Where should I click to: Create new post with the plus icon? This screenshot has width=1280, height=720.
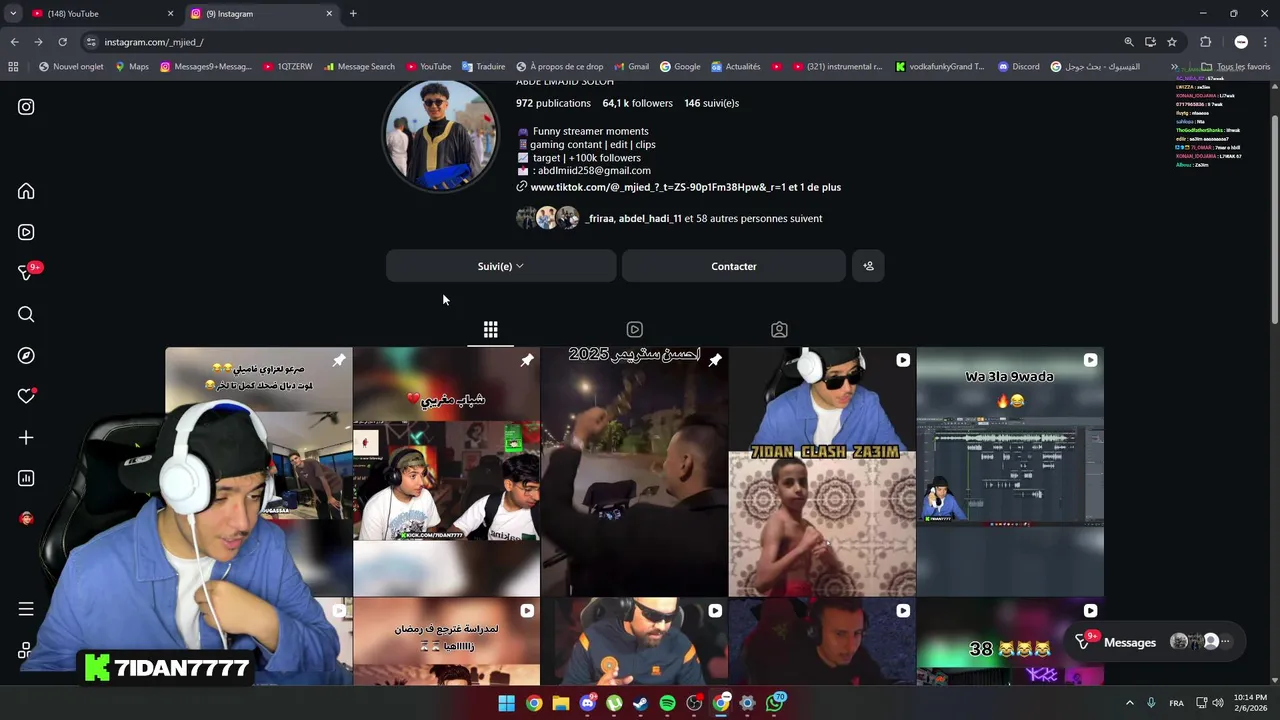coord(26,437)
